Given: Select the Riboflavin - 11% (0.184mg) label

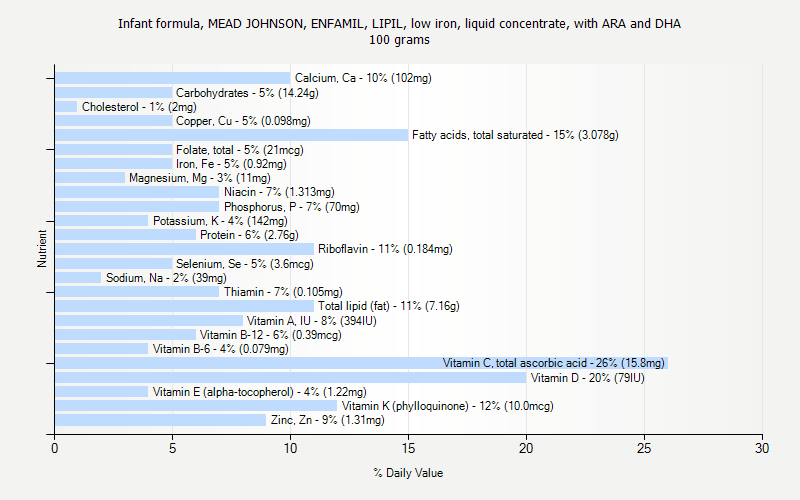Looking at the screenshot, I should [x=385, y=249].
